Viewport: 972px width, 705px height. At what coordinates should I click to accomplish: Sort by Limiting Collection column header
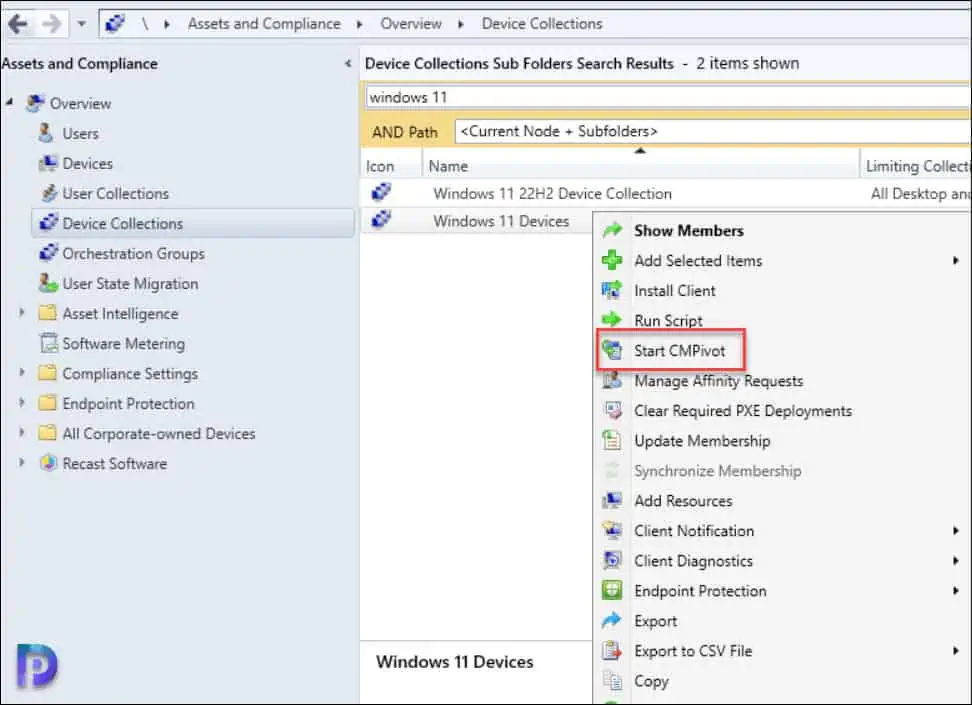(x=916, y=166)
